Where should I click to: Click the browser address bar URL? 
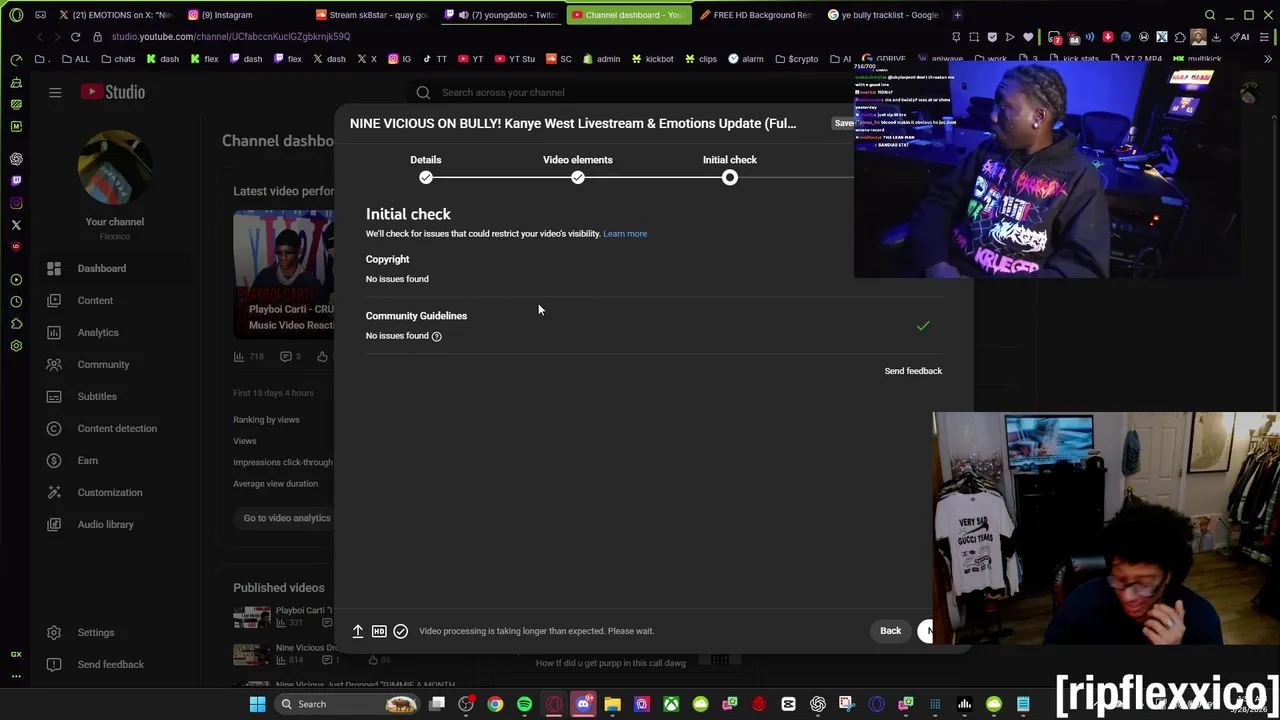pos(231,37)
